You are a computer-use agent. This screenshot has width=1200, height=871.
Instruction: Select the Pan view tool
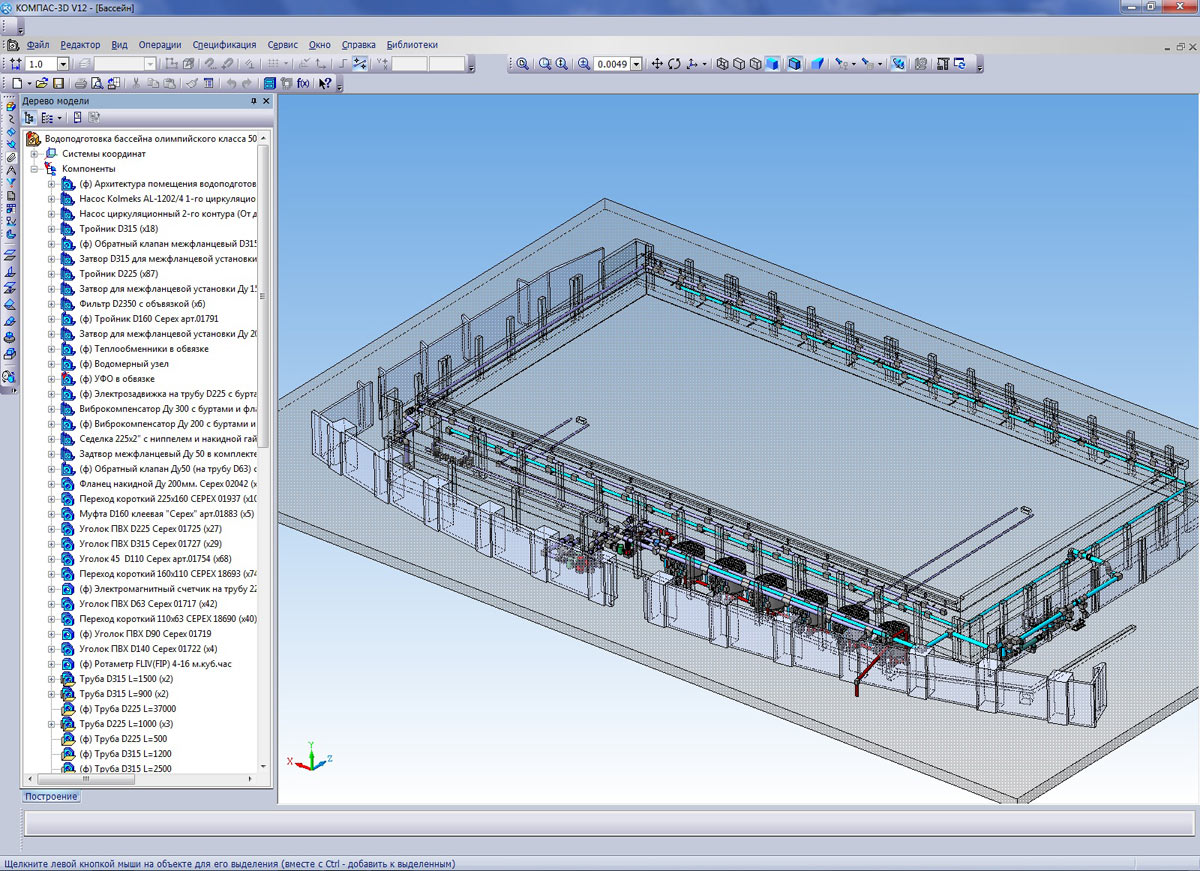point(657,64)
